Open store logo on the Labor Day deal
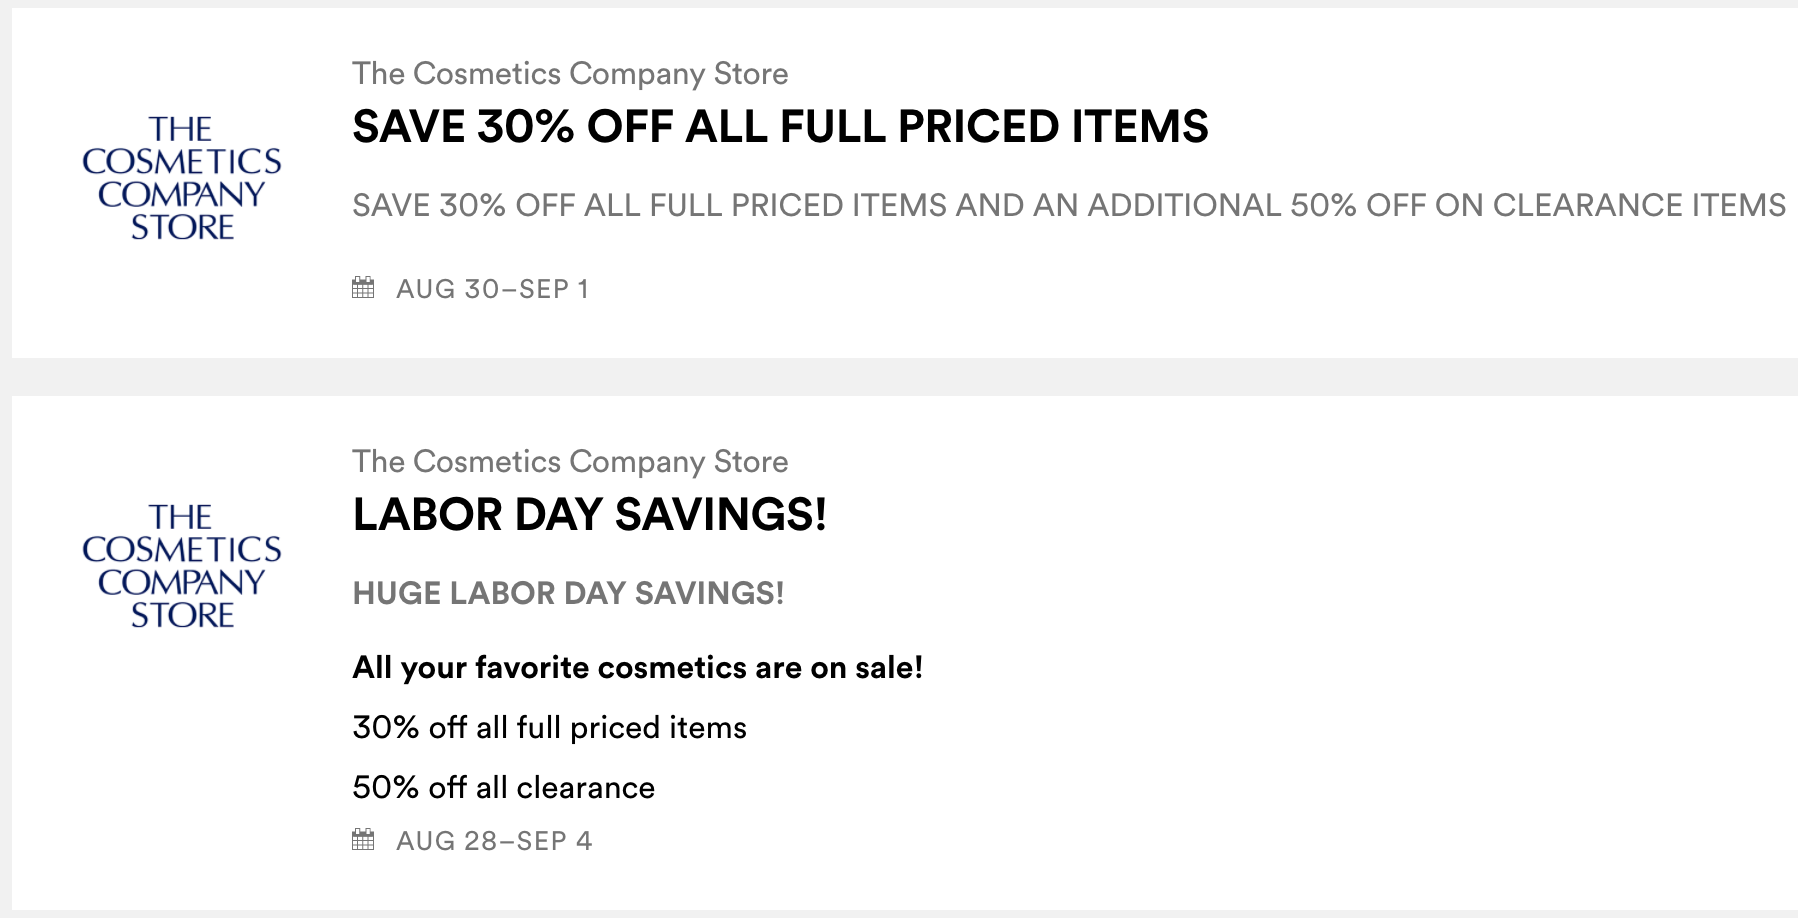1798x918 pixels. coord(182,565)
